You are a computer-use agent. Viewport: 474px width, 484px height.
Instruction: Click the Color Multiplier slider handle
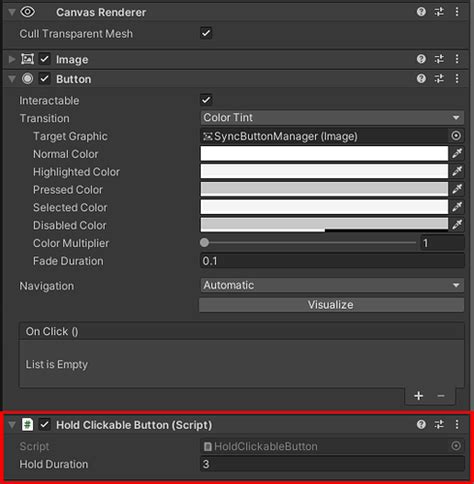tap(204, 243)
